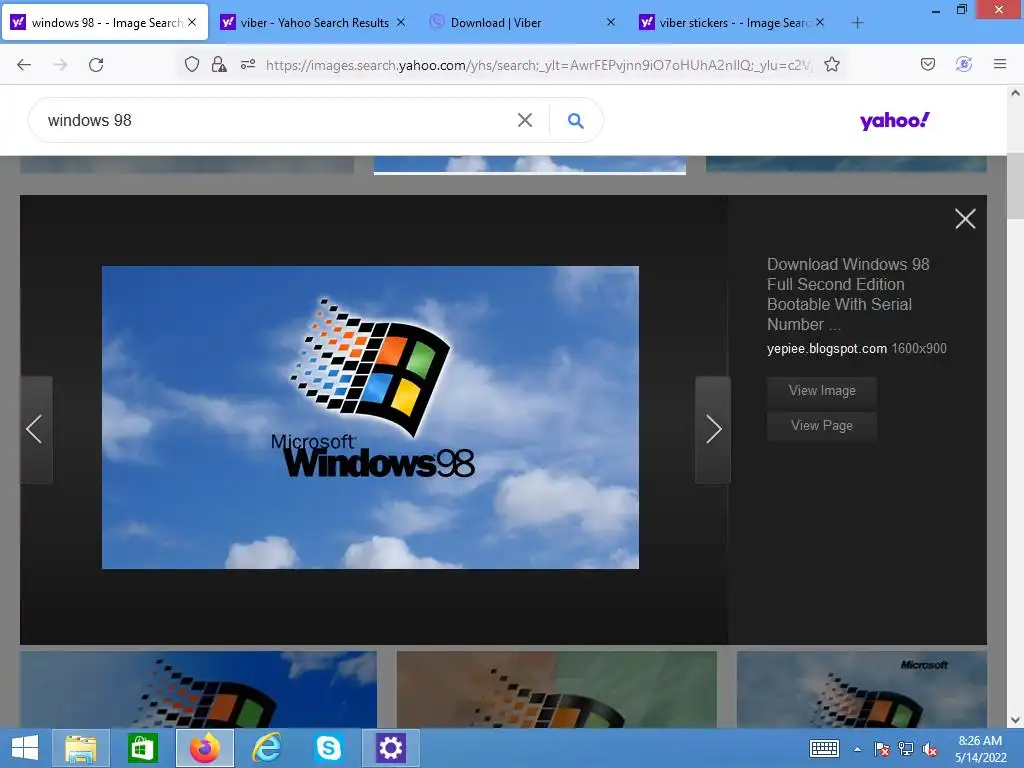Show the next image with the right arrow
Viewport: 1024px width, 768px height.
[713, 429]
